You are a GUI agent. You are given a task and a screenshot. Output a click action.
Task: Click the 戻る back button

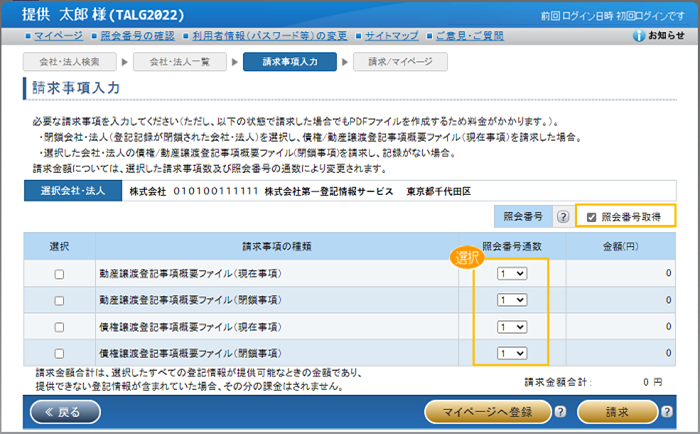coord(65,412)
